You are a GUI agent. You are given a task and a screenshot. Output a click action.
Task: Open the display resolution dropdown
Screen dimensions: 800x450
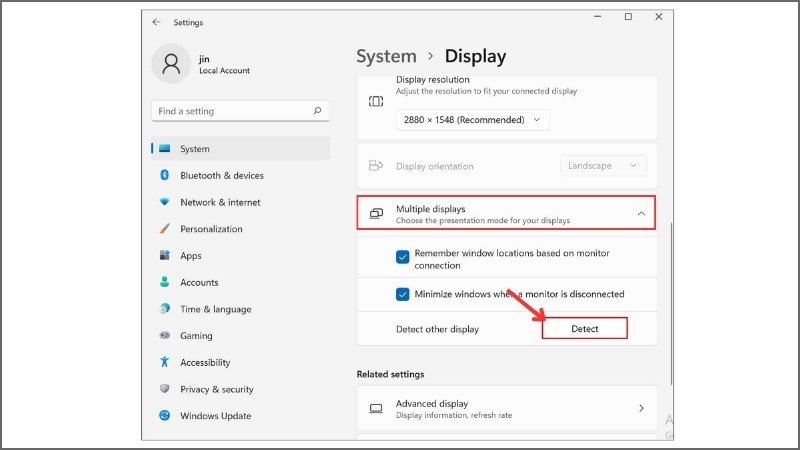point(472,120)
